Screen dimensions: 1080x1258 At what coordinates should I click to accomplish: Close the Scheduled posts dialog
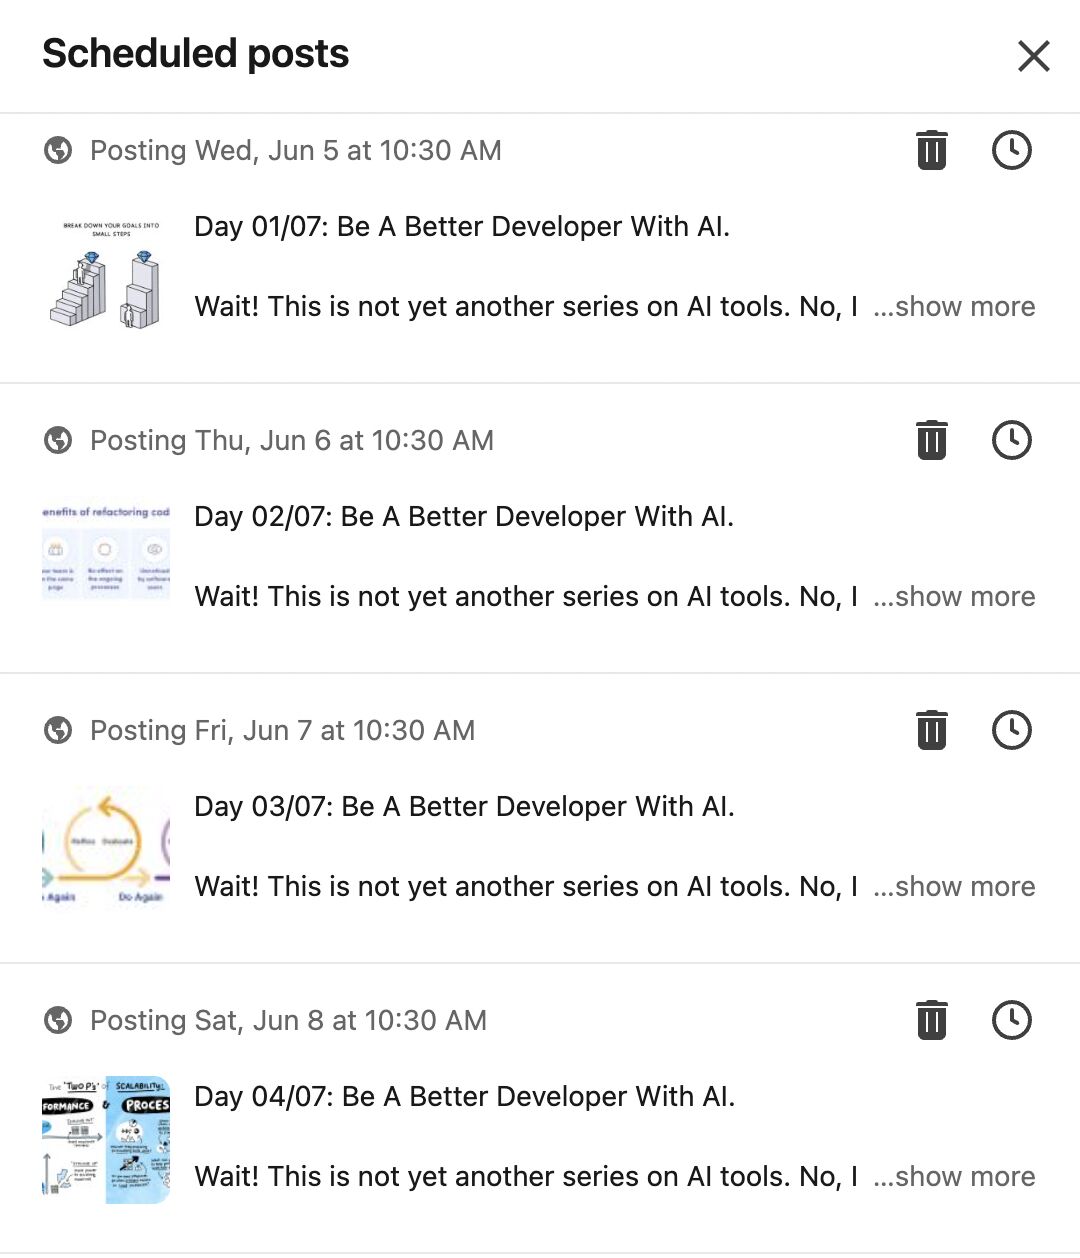[1033, 56]
